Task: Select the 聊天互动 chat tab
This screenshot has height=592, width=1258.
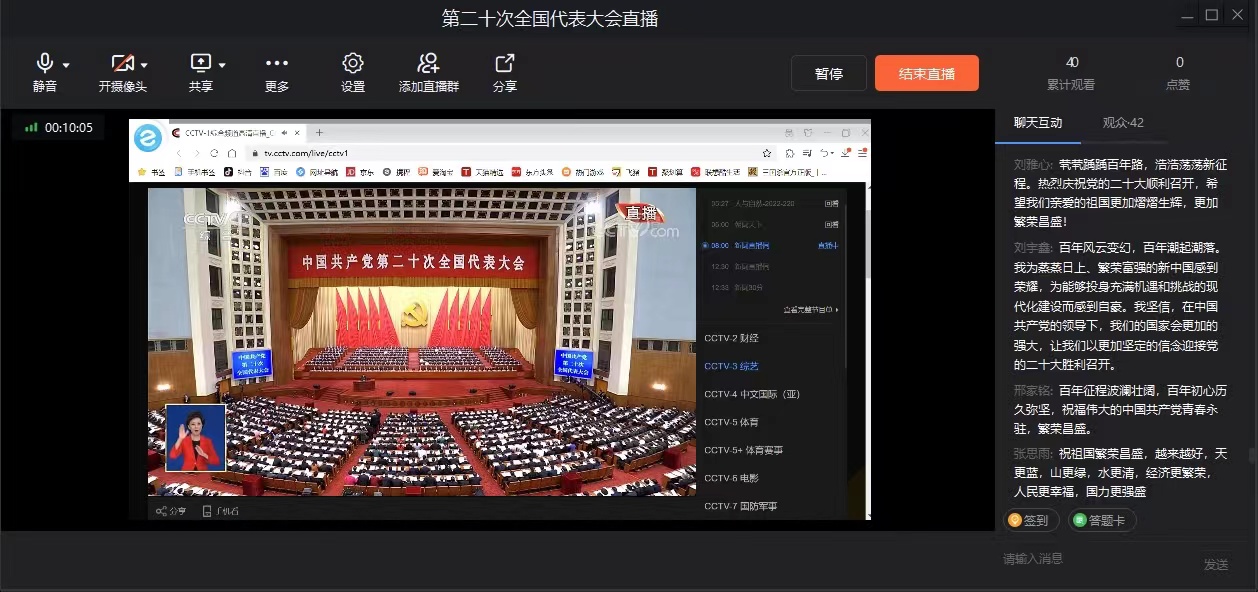Action: 1038,123
